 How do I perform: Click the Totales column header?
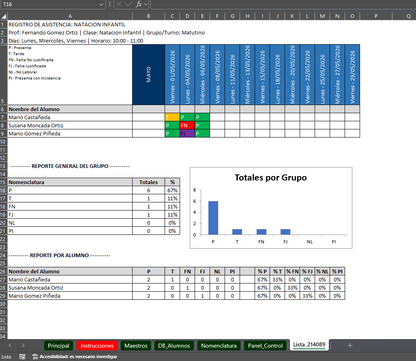point(148,182)
